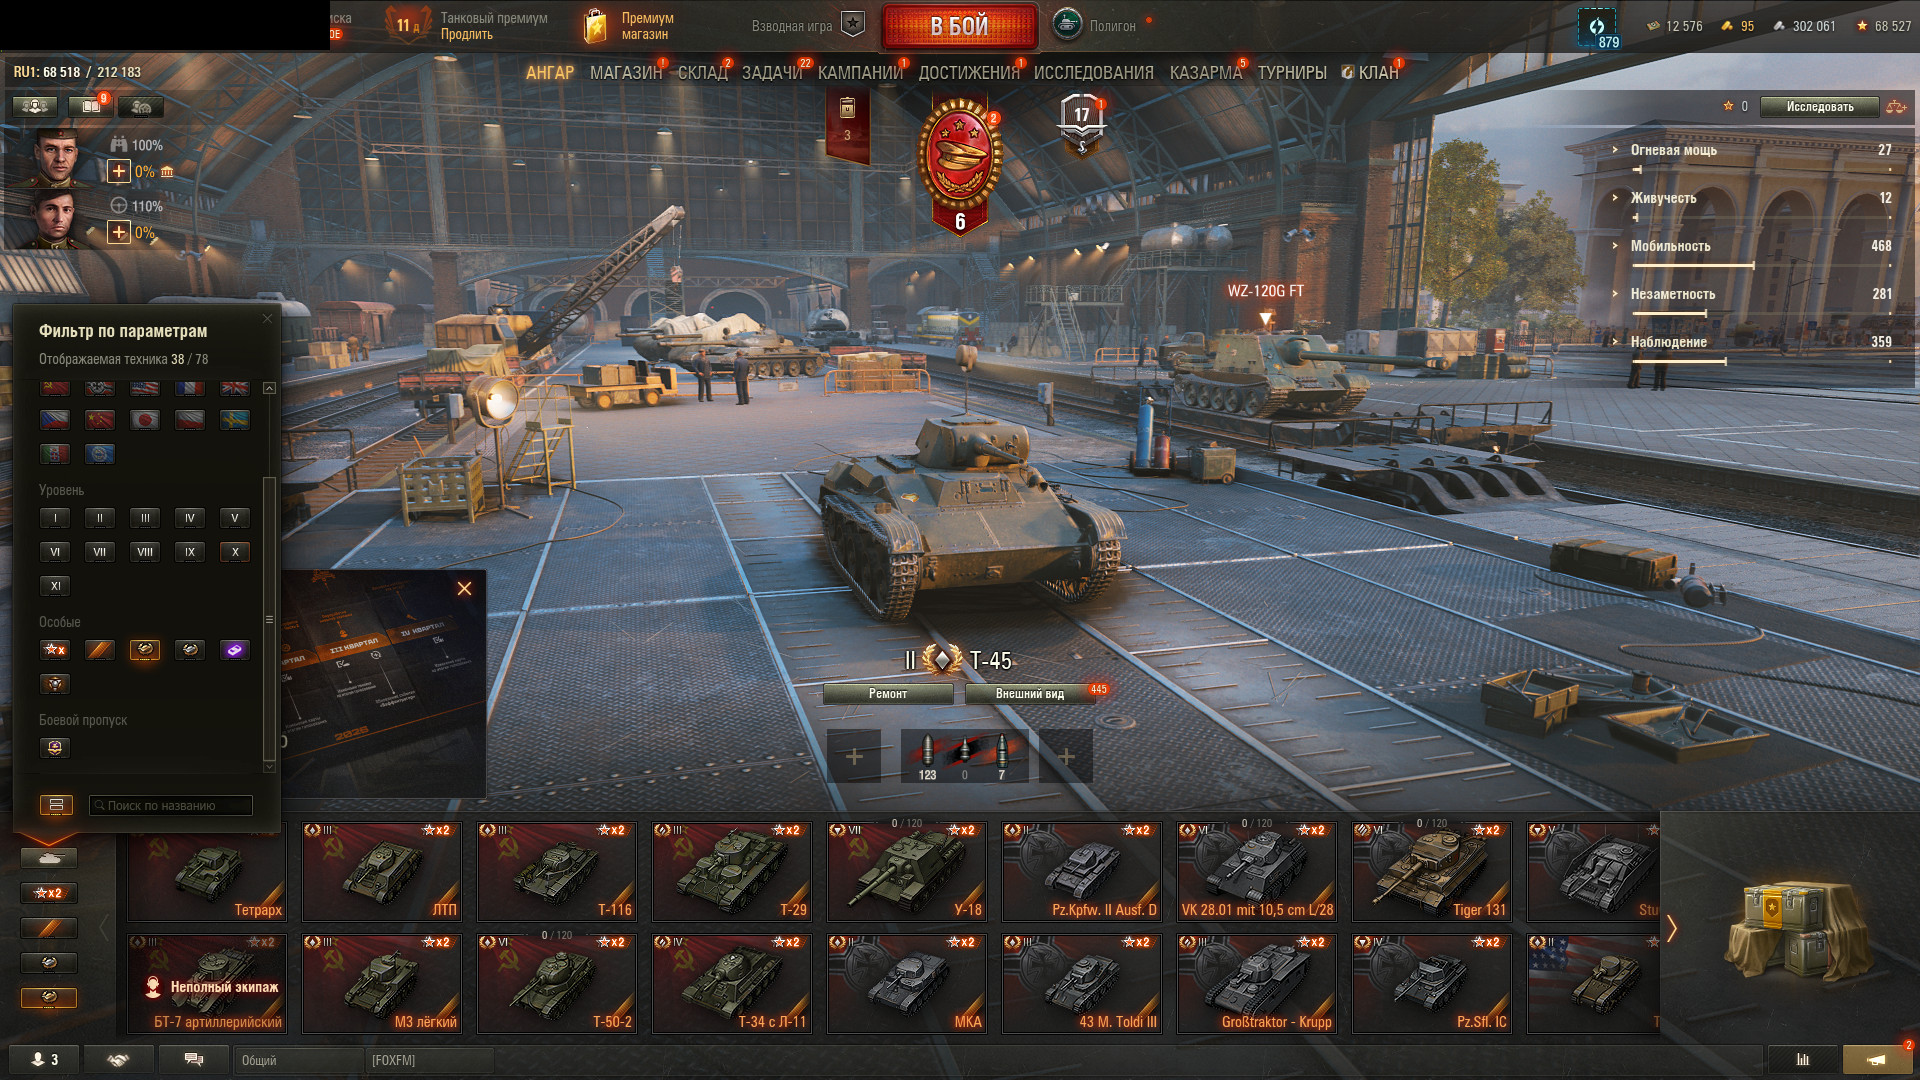Click the search by name field

coord(170,805)
